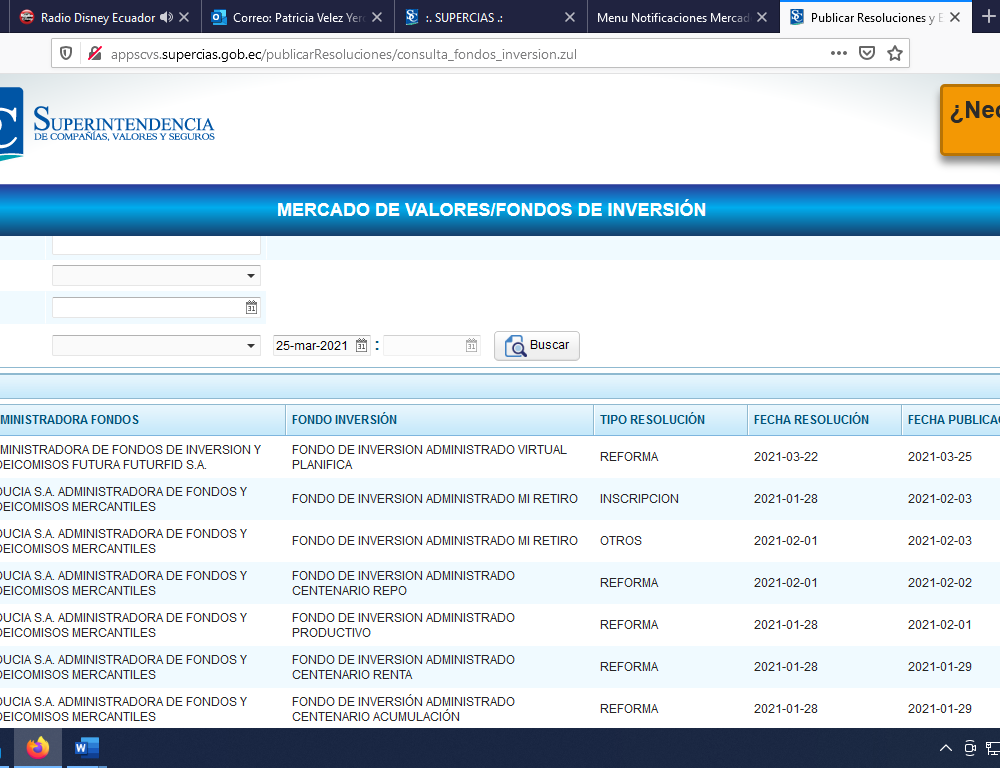Click the Buscar search button
1000x768 pixels.
coord(537,346)
